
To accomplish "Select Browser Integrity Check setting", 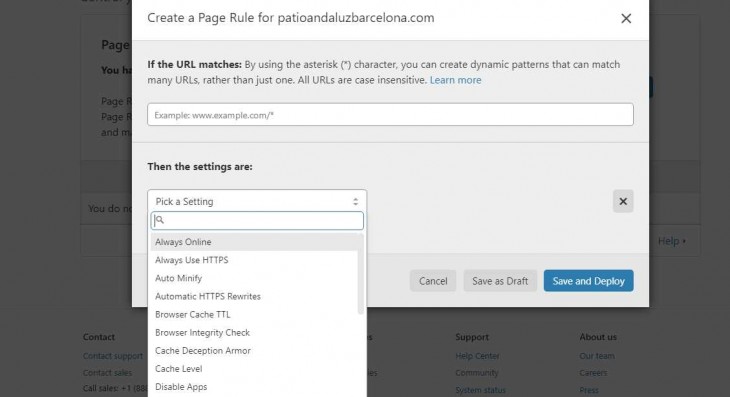I will (x=254, y=333).
